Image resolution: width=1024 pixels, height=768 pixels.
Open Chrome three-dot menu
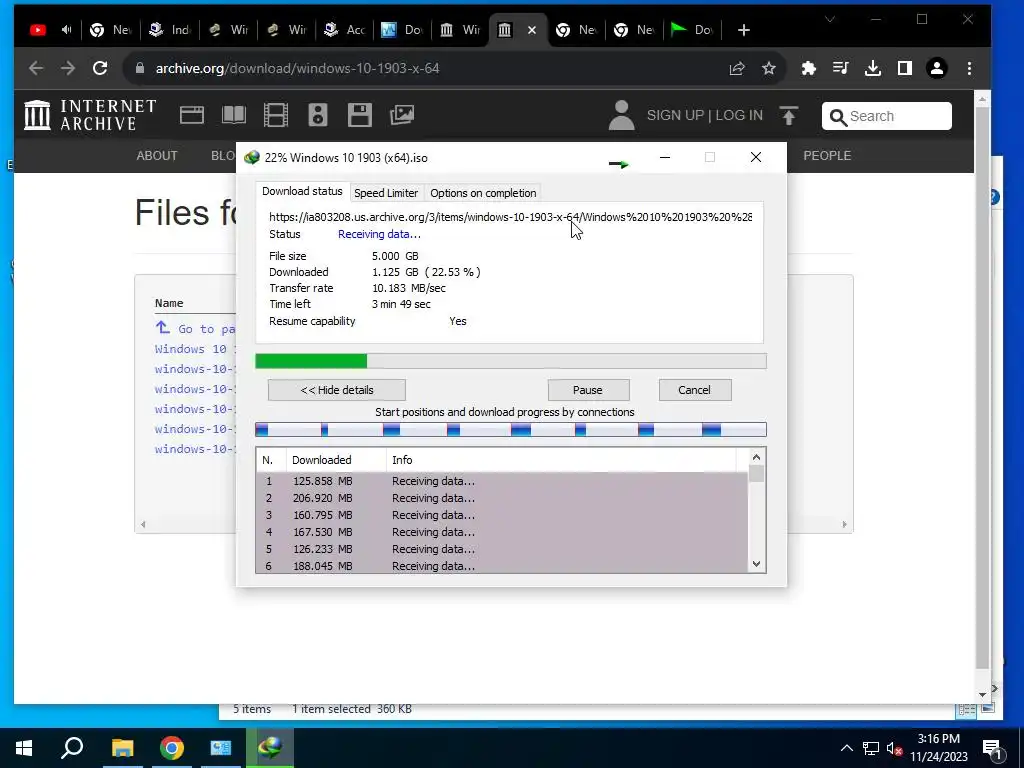(x=969, y=68)
